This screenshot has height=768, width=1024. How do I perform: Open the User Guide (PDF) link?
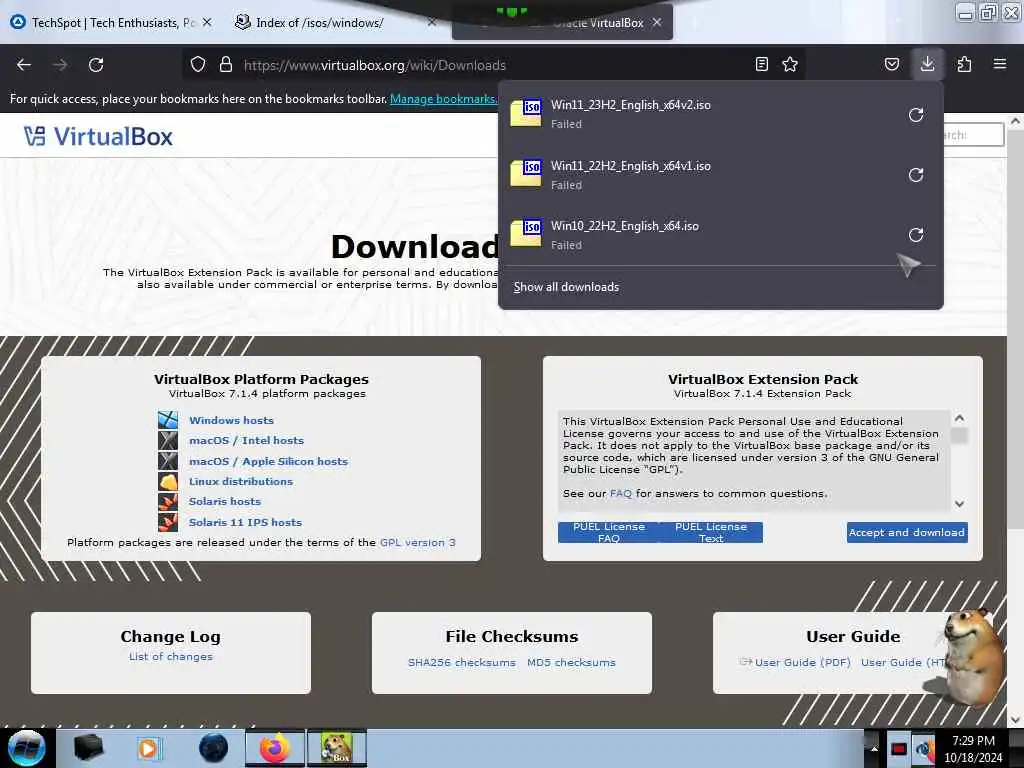pyautogui.click(x=803, y=662)
